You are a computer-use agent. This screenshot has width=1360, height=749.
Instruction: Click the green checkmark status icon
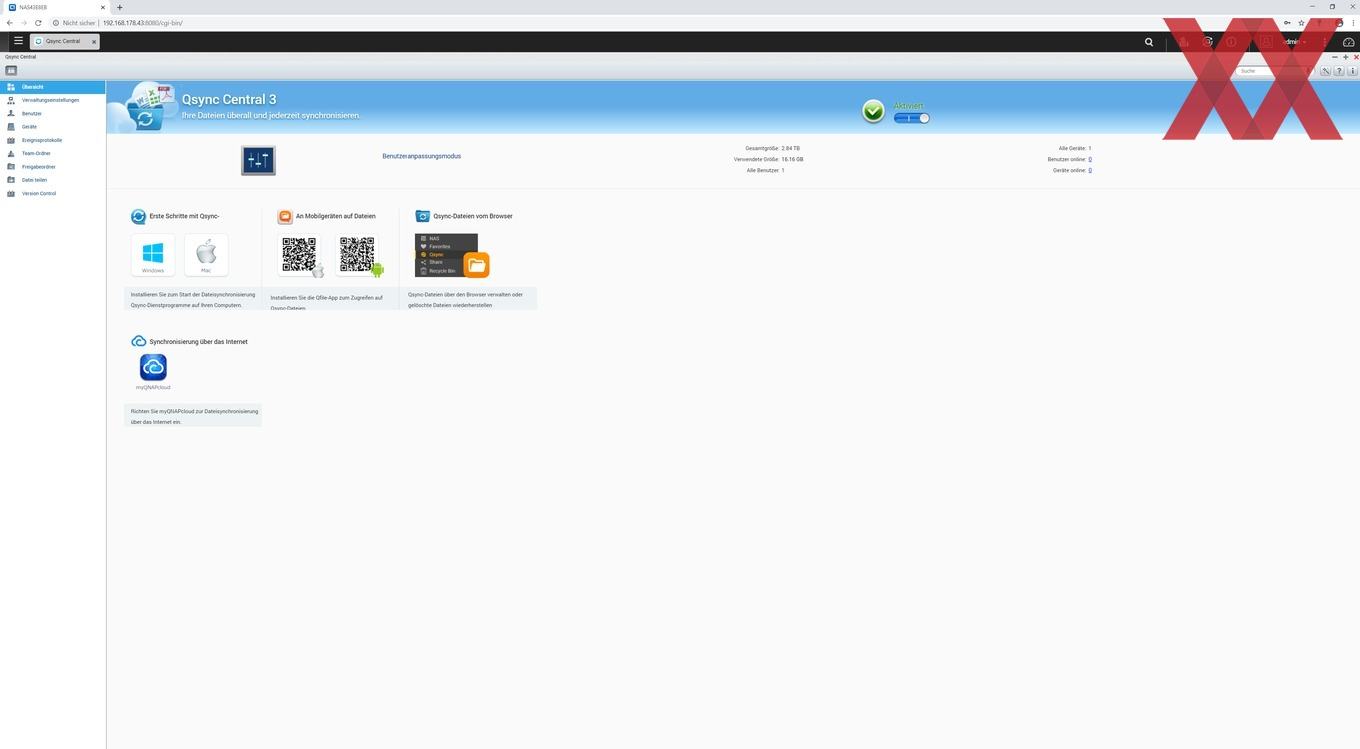click(873, 112)
